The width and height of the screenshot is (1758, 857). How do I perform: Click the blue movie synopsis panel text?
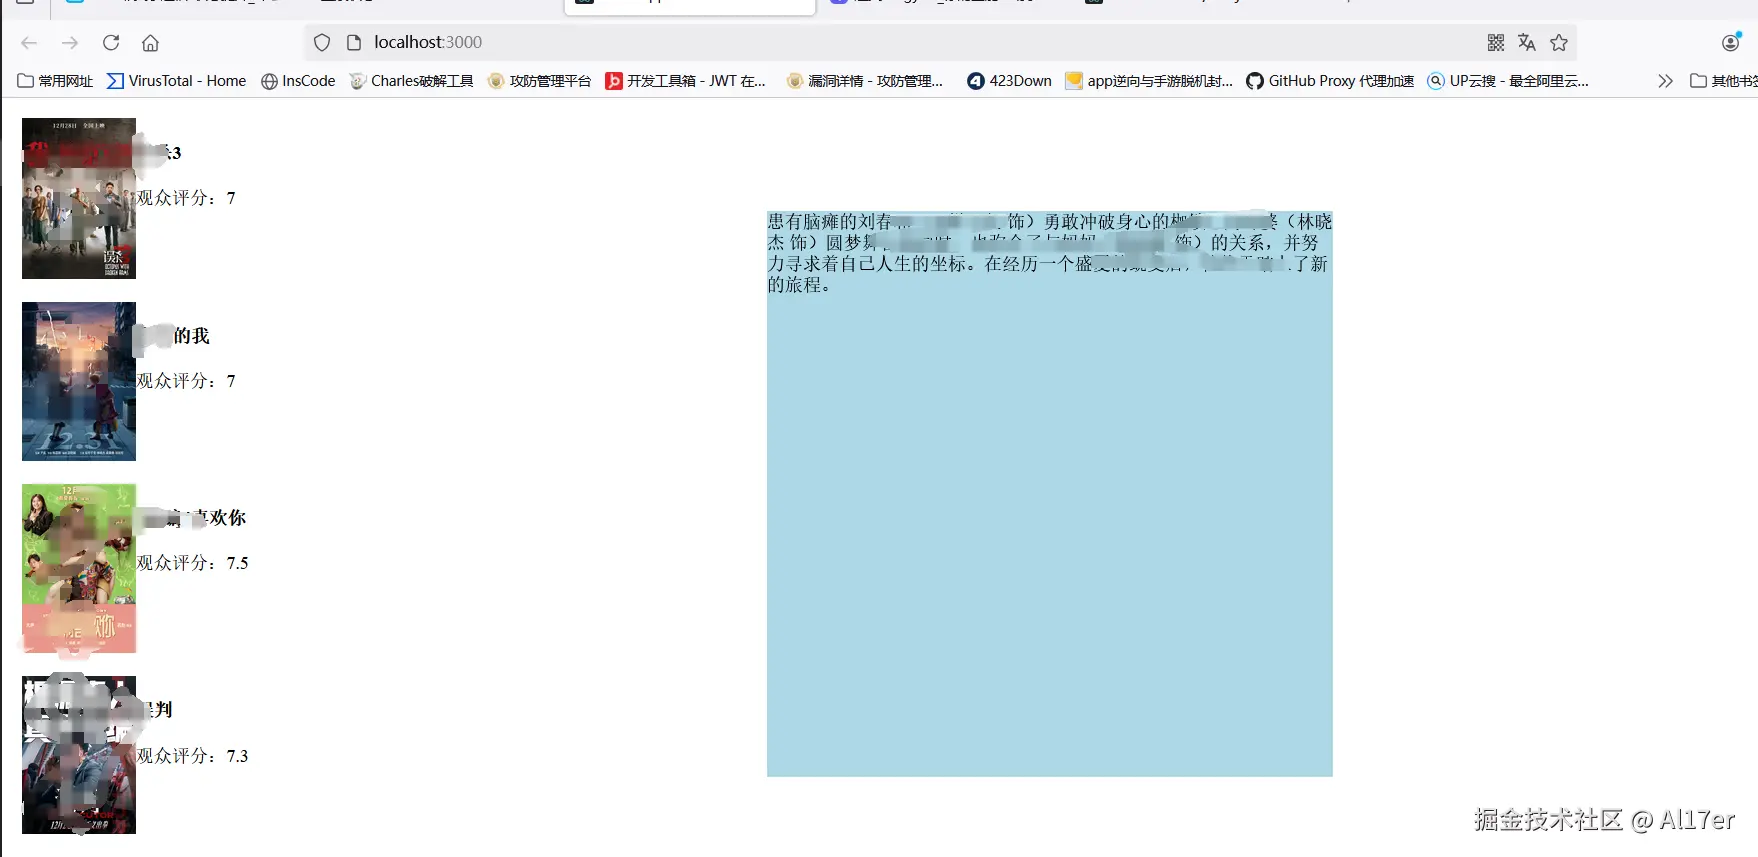(1049, 253)
